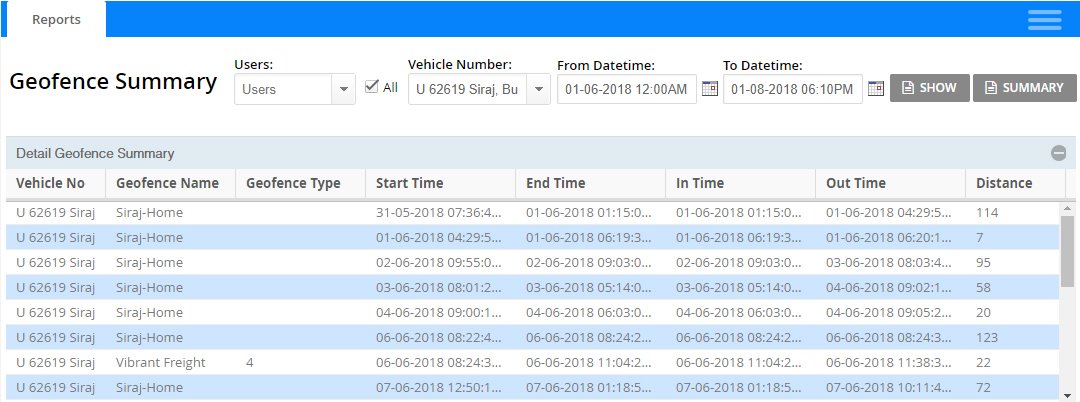Select the Vibrant Freight geofence row

(x=161, y=362)
